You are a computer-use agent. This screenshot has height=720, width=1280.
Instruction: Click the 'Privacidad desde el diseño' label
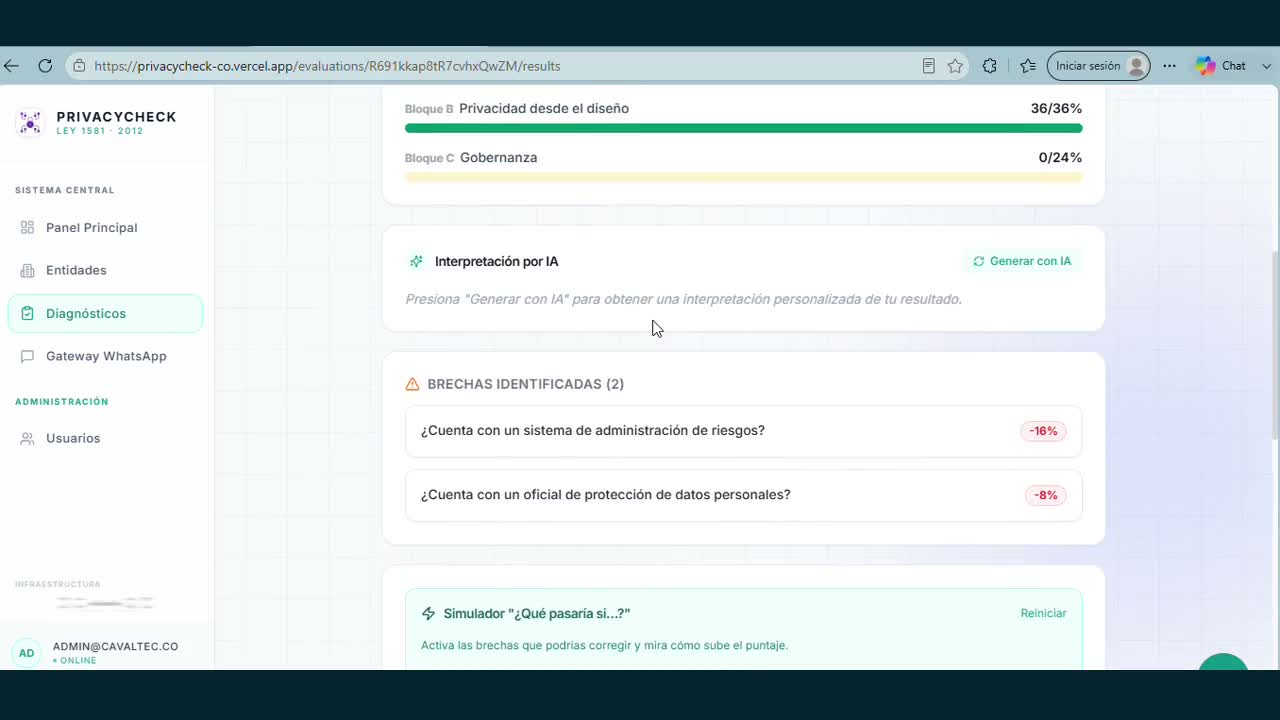tap(544, 108)
